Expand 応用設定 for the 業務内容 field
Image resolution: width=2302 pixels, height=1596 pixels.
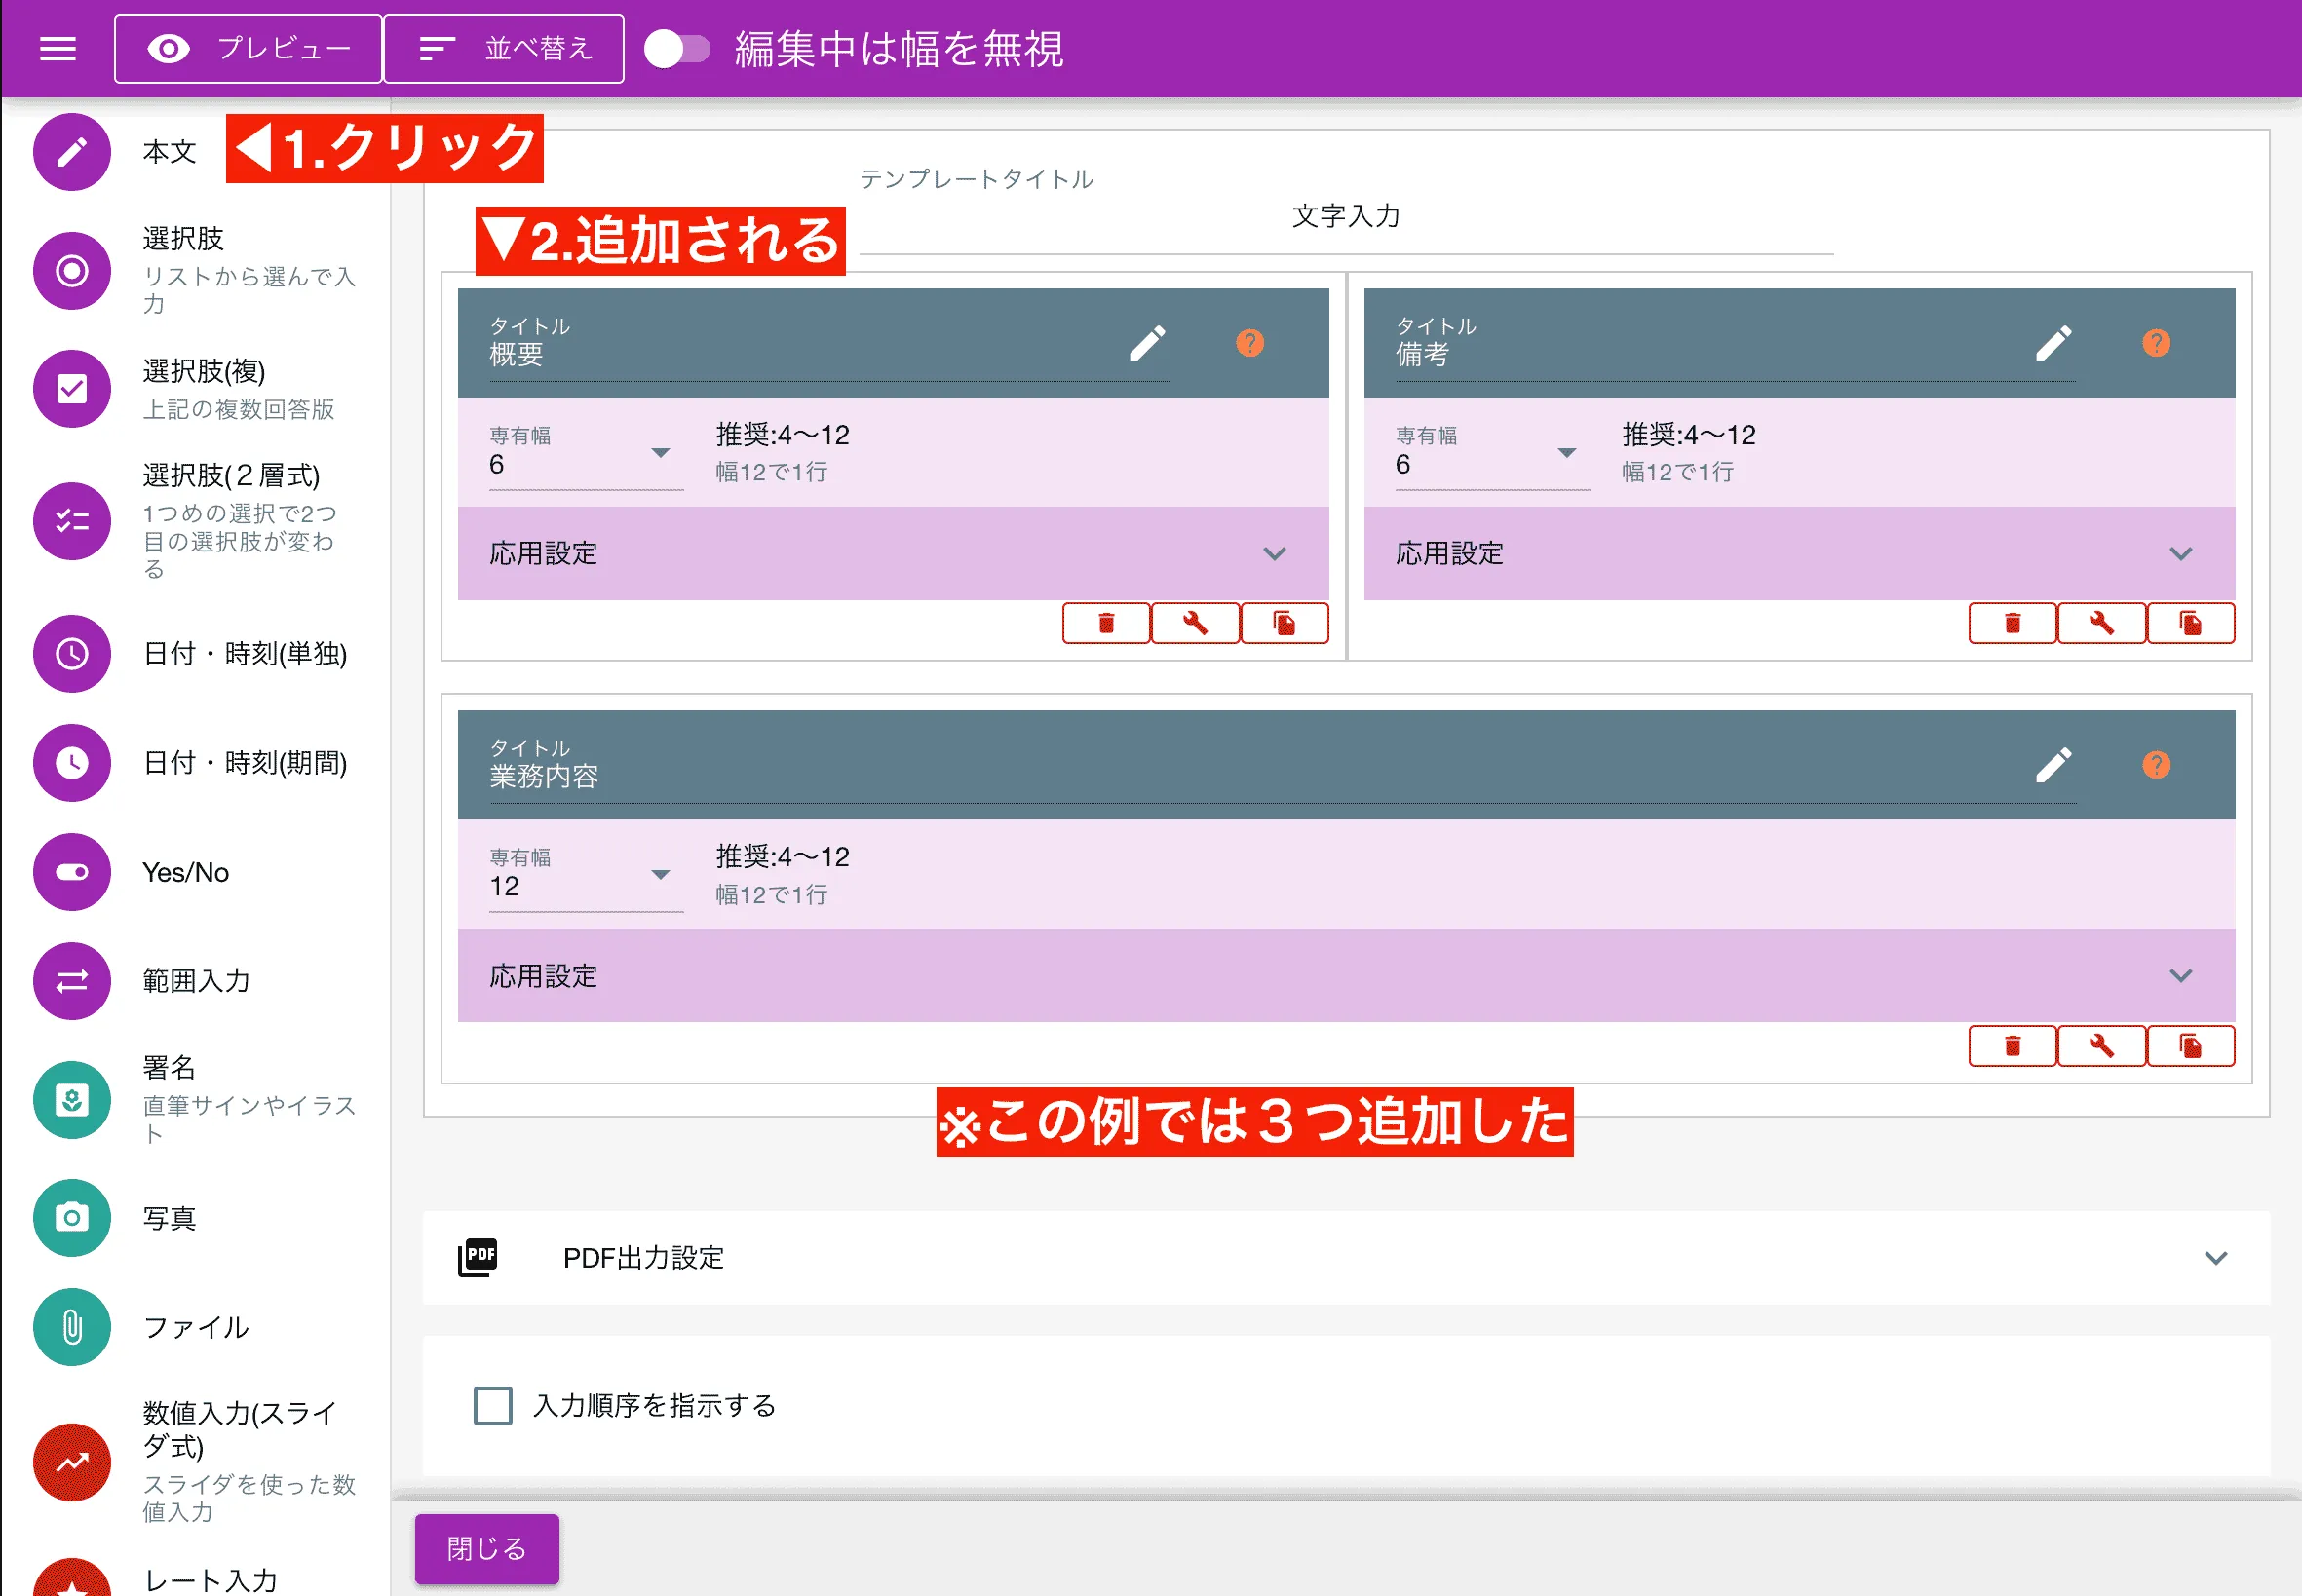point(2181,975)
